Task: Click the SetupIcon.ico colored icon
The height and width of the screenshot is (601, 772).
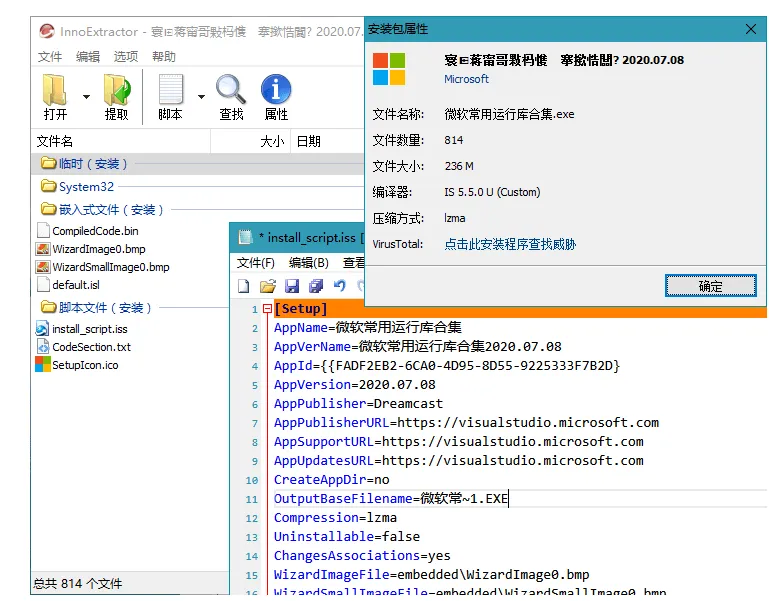Action: click(43, 365)
